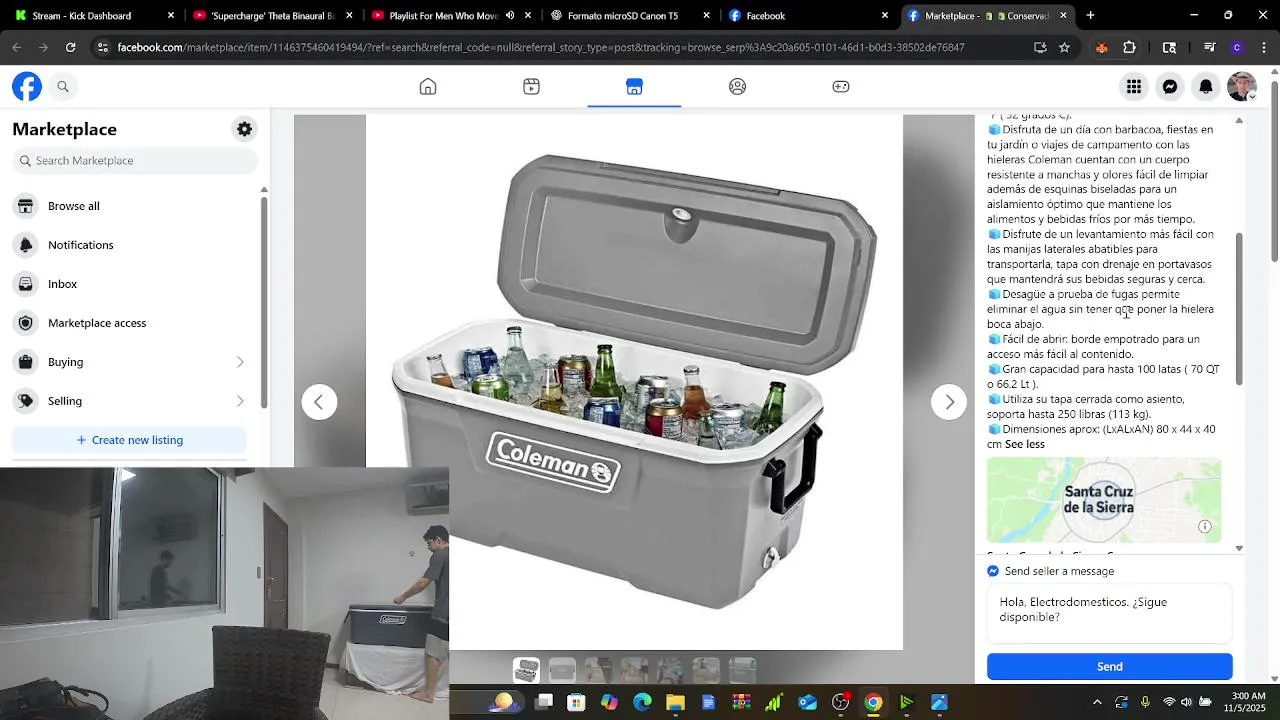Image resolution: width=1280 pixels, height=720 pixels.
Task: Open the Gaming tab icon
Action: pos(841,87)
